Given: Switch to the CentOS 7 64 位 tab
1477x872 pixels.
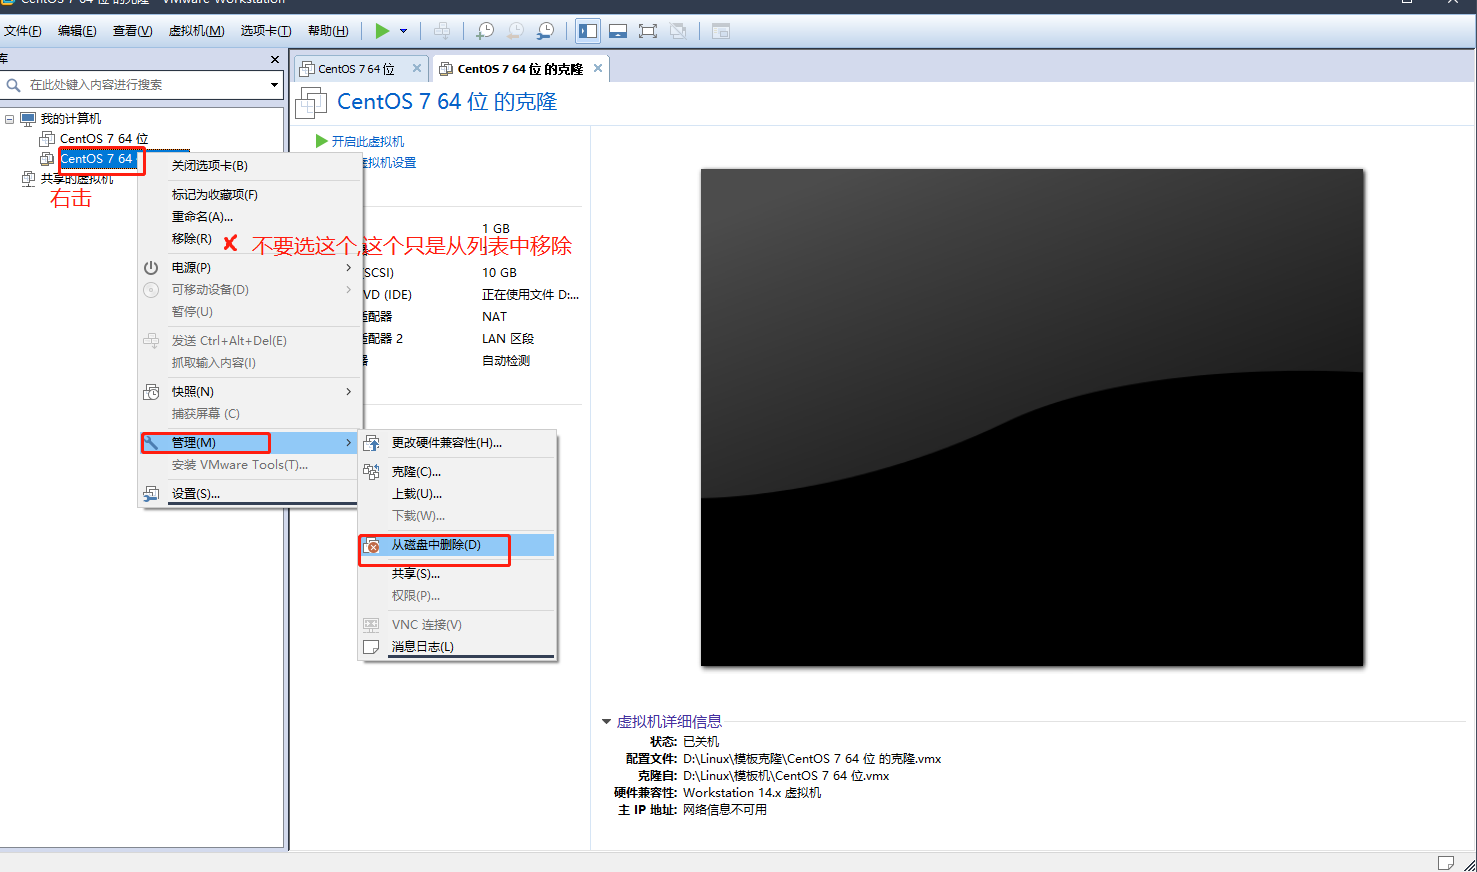Looking at the screenshot, I should click(x=356, y=69).
